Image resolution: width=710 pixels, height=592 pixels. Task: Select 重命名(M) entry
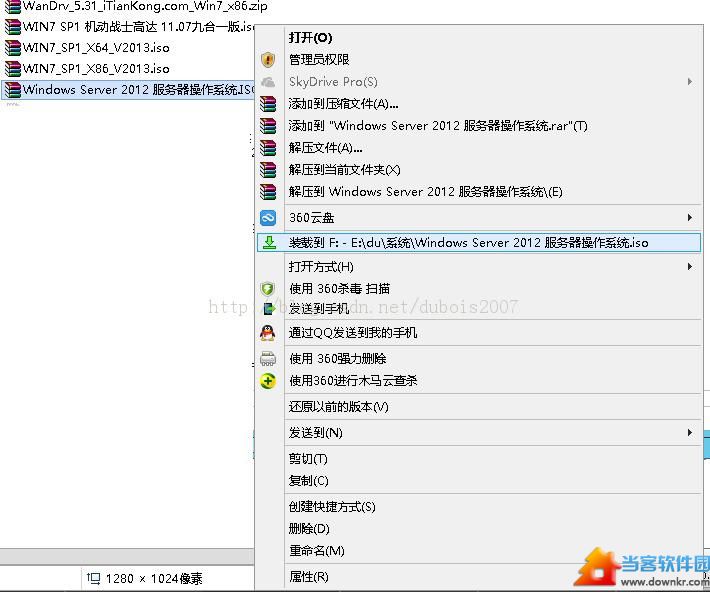[479, 551]
